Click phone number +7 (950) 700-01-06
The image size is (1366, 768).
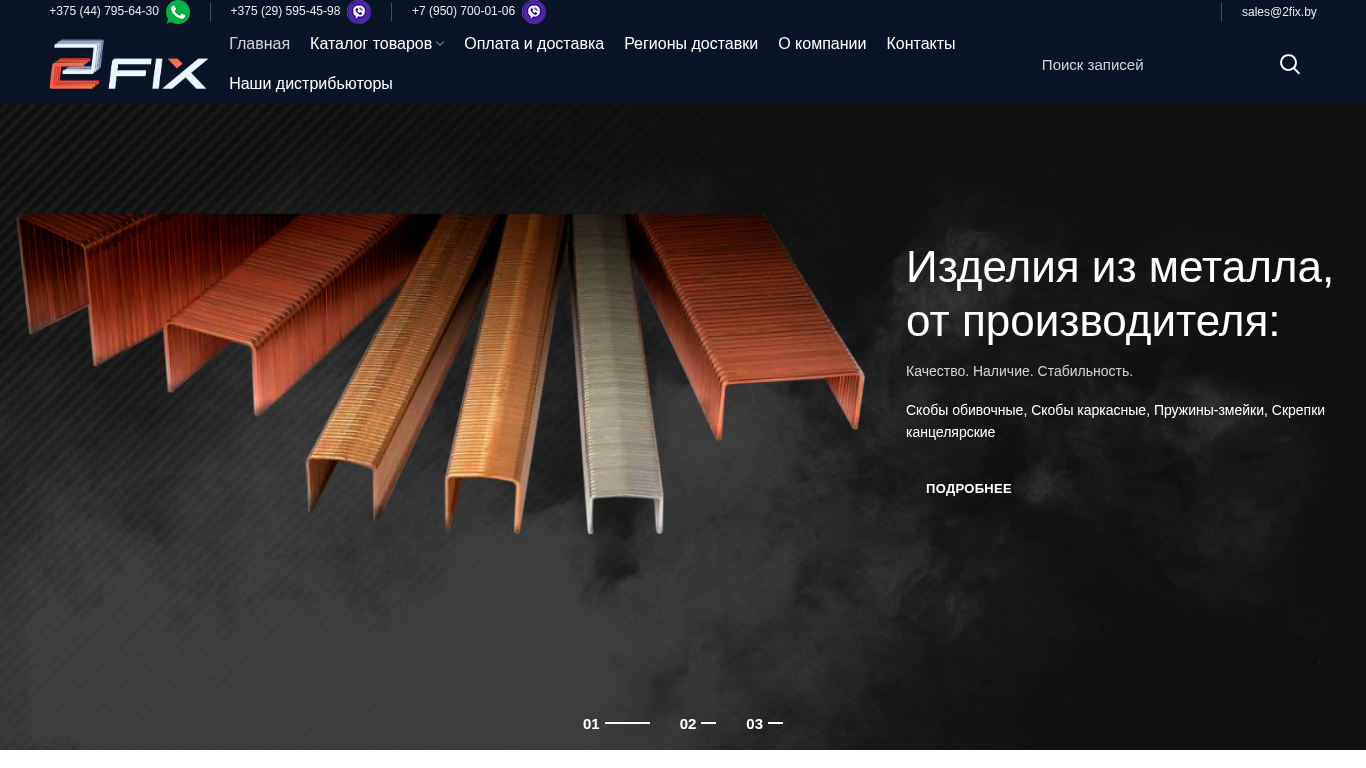point(463,11)
